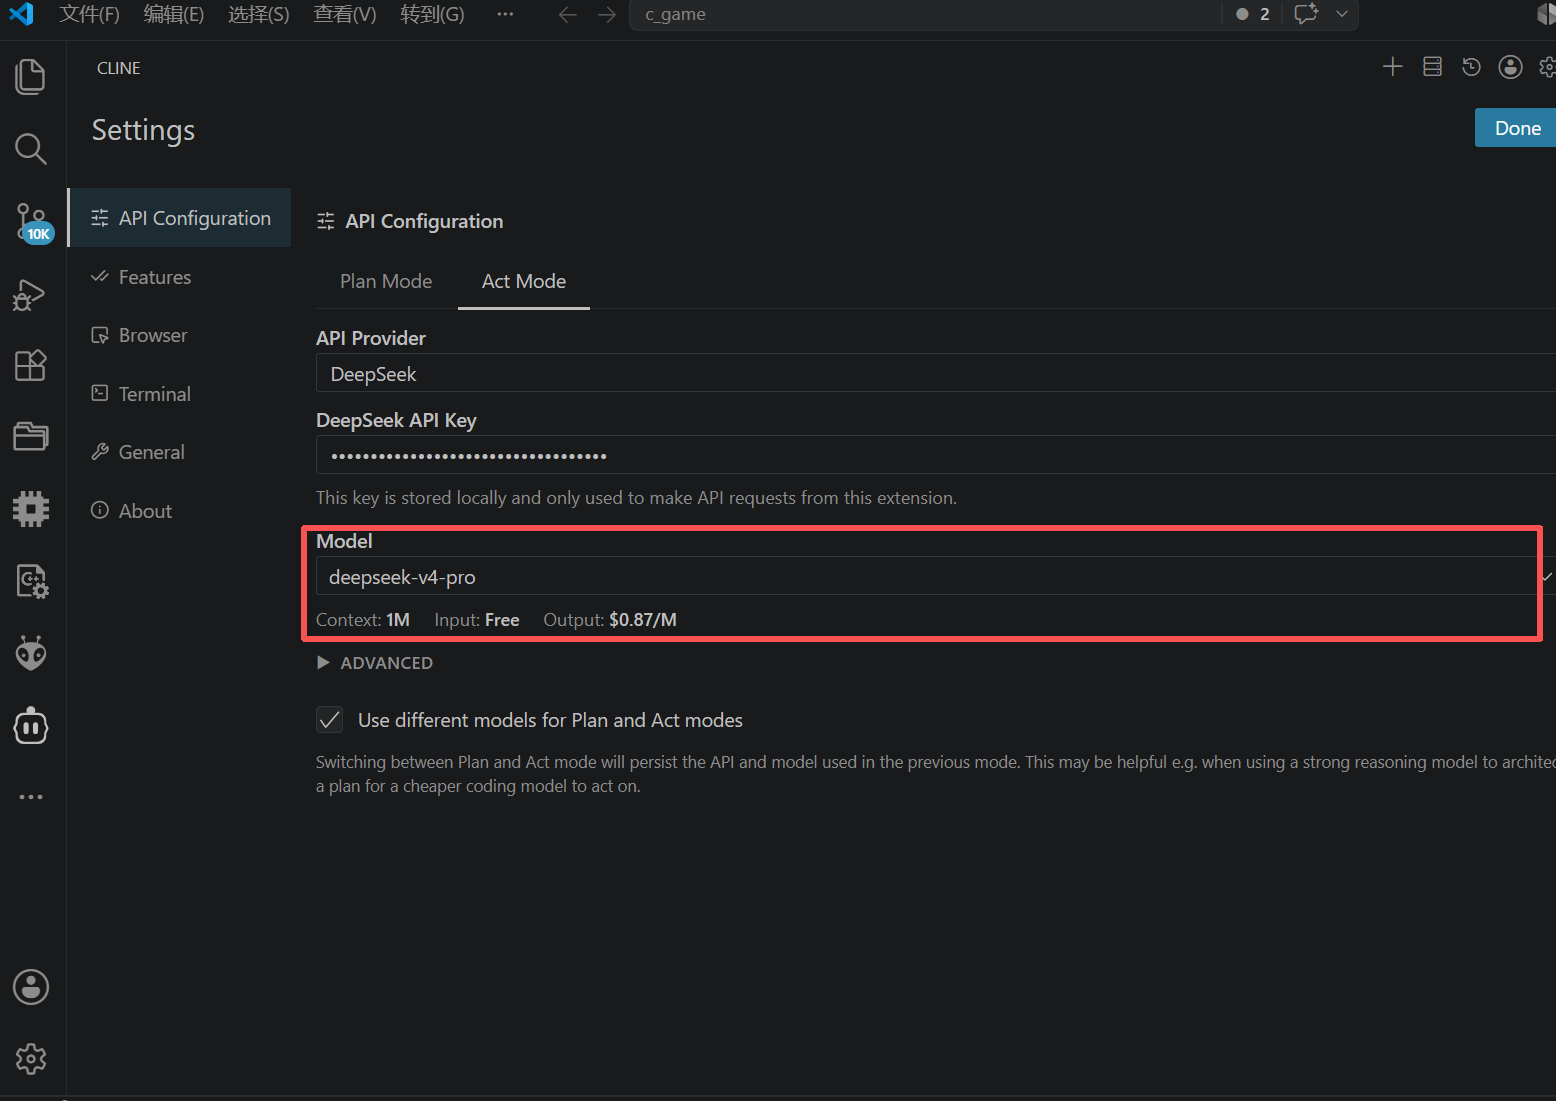The image size is (1556, 1101).
Task: Open the Model dropdown showing deepseek-v4-pro
Action: tap(936, 577)
